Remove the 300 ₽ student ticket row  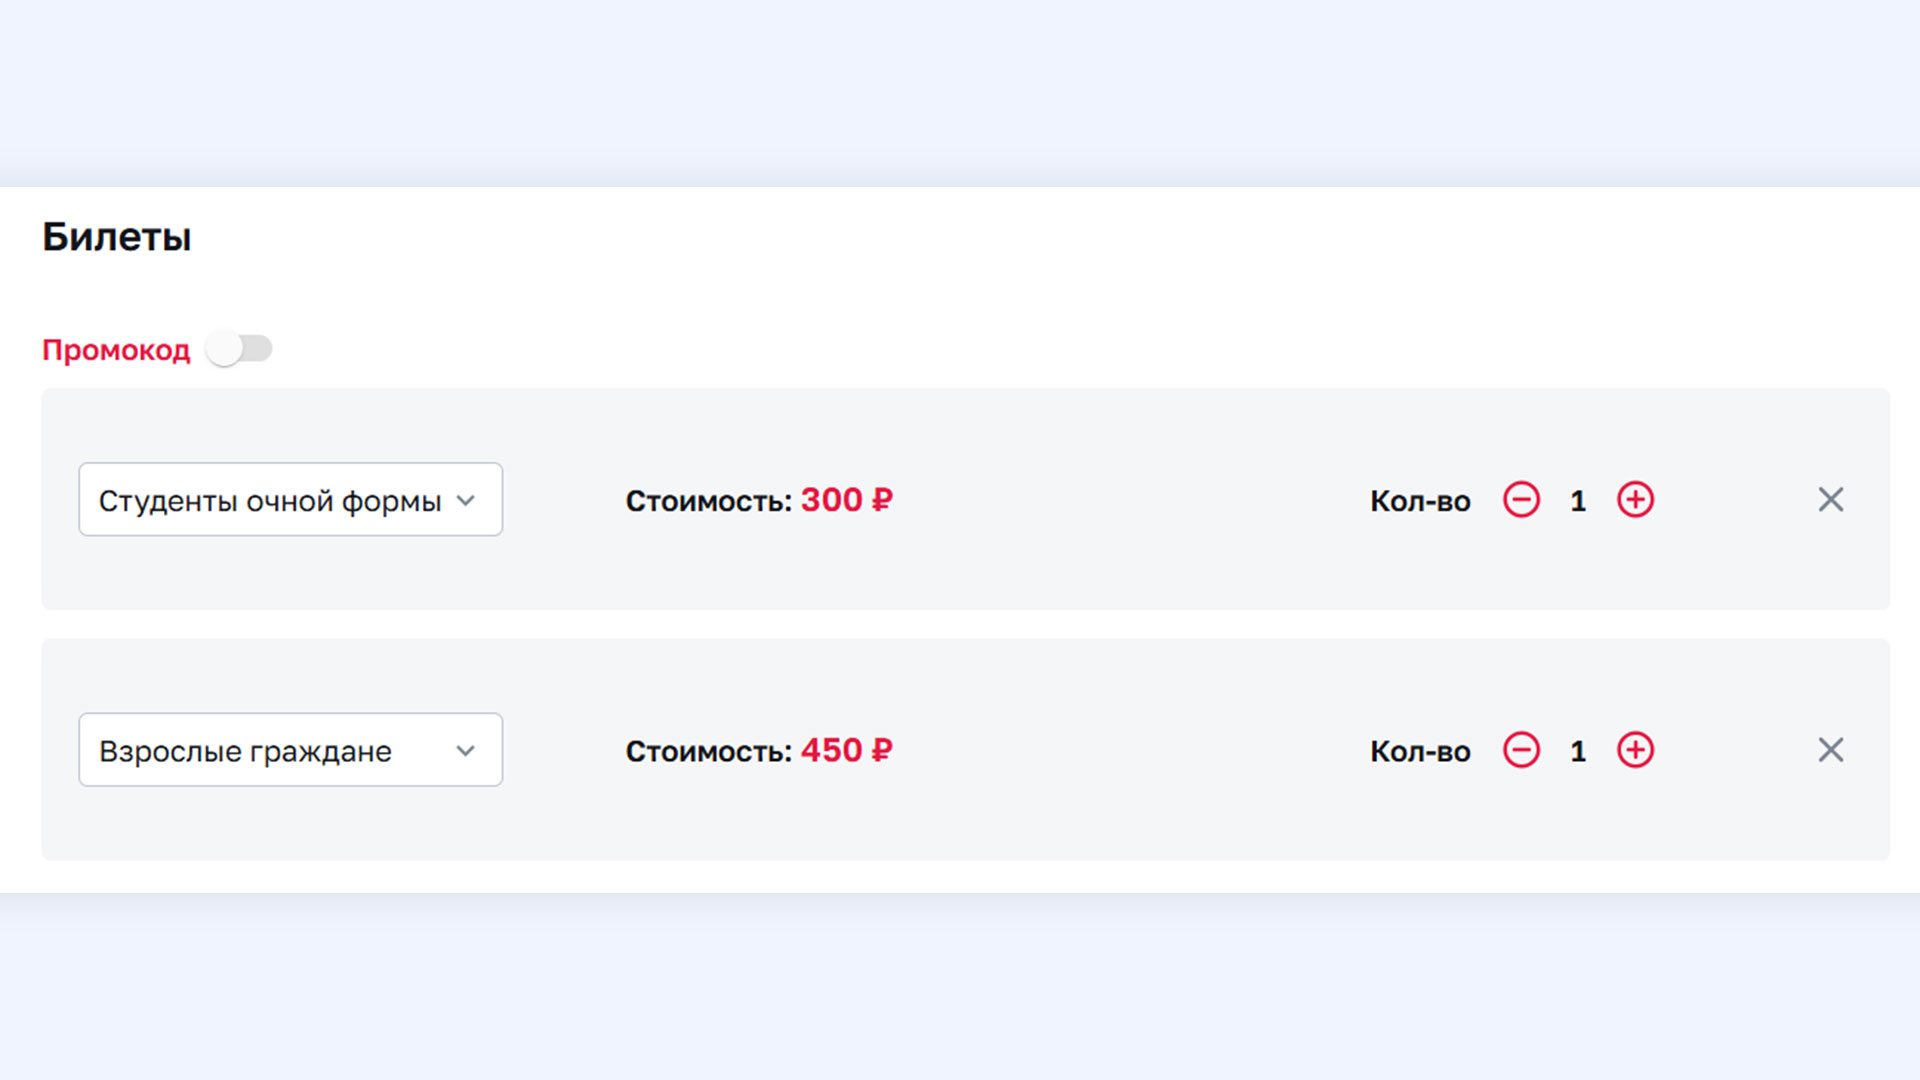pyautogui.click(x=1830, y=499)
